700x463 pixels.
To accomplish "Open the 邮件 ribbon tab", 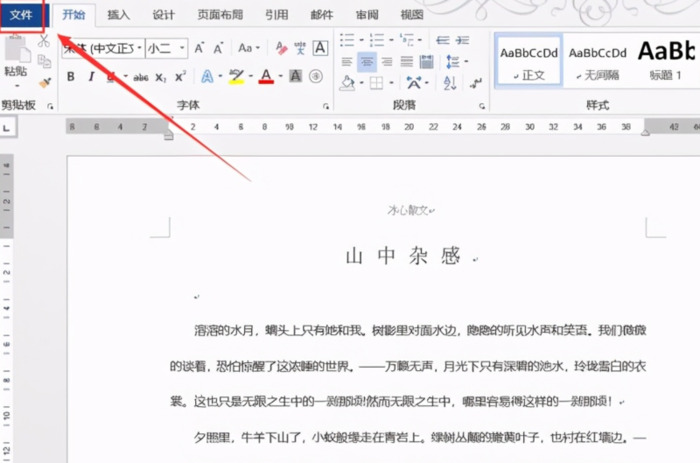I will point(322,15).
